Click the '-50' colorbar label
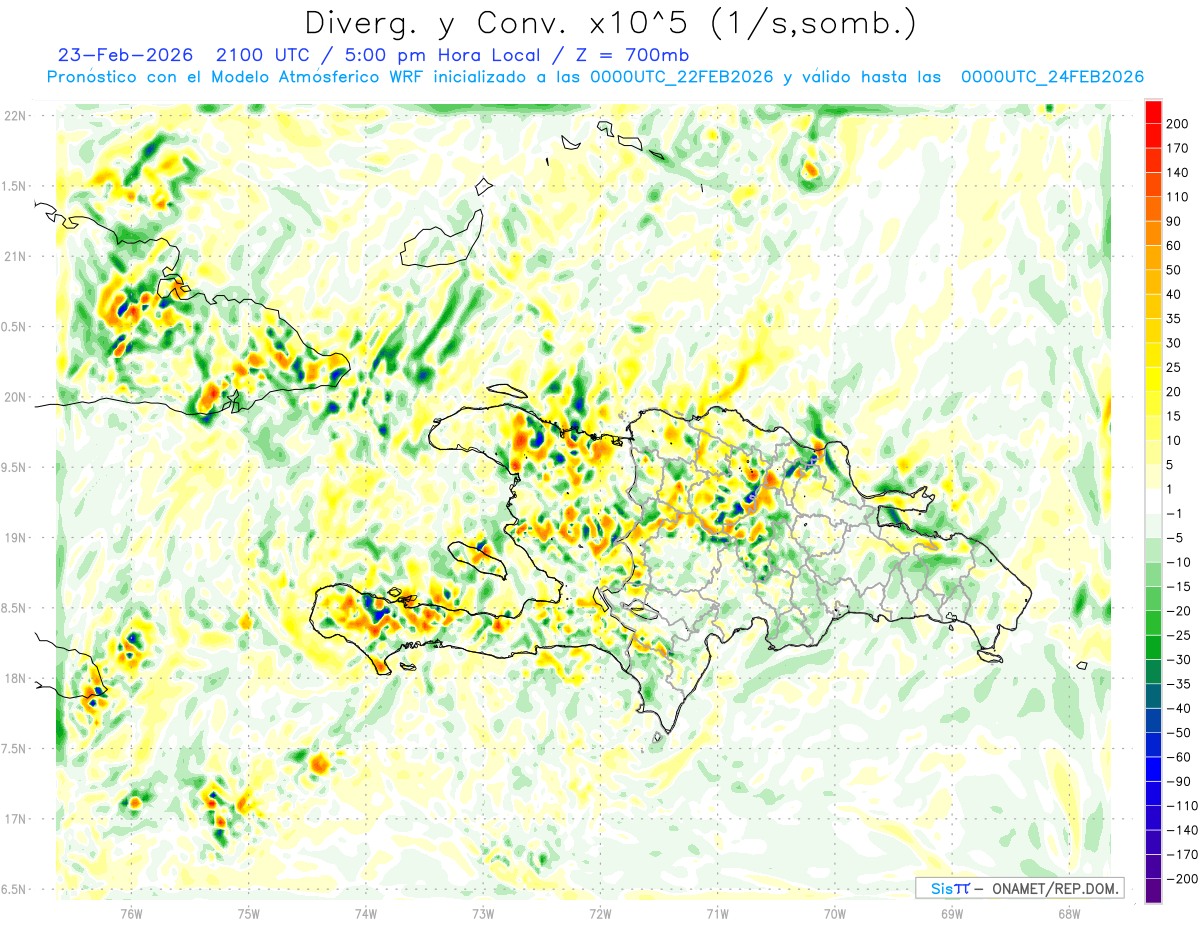 [1178, 733]
